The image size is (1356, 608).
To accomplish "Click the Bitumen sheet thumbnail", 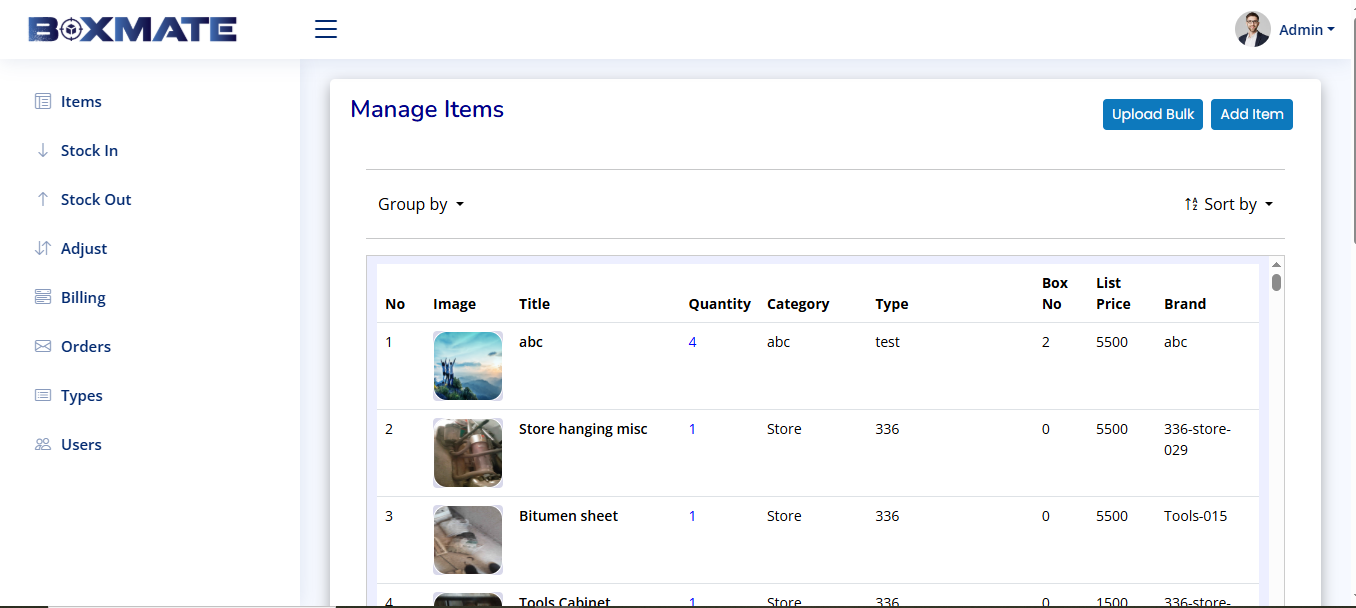I will click(468, 540).
